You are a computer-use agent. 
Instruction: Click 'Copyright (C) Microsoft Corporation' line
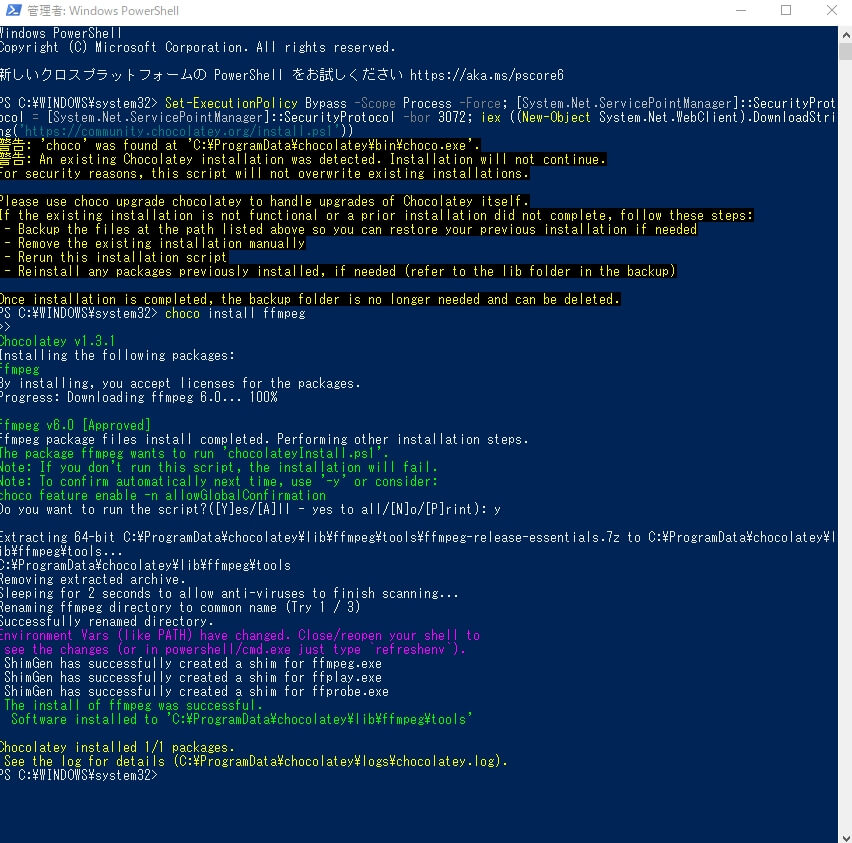tap(197, 47)
